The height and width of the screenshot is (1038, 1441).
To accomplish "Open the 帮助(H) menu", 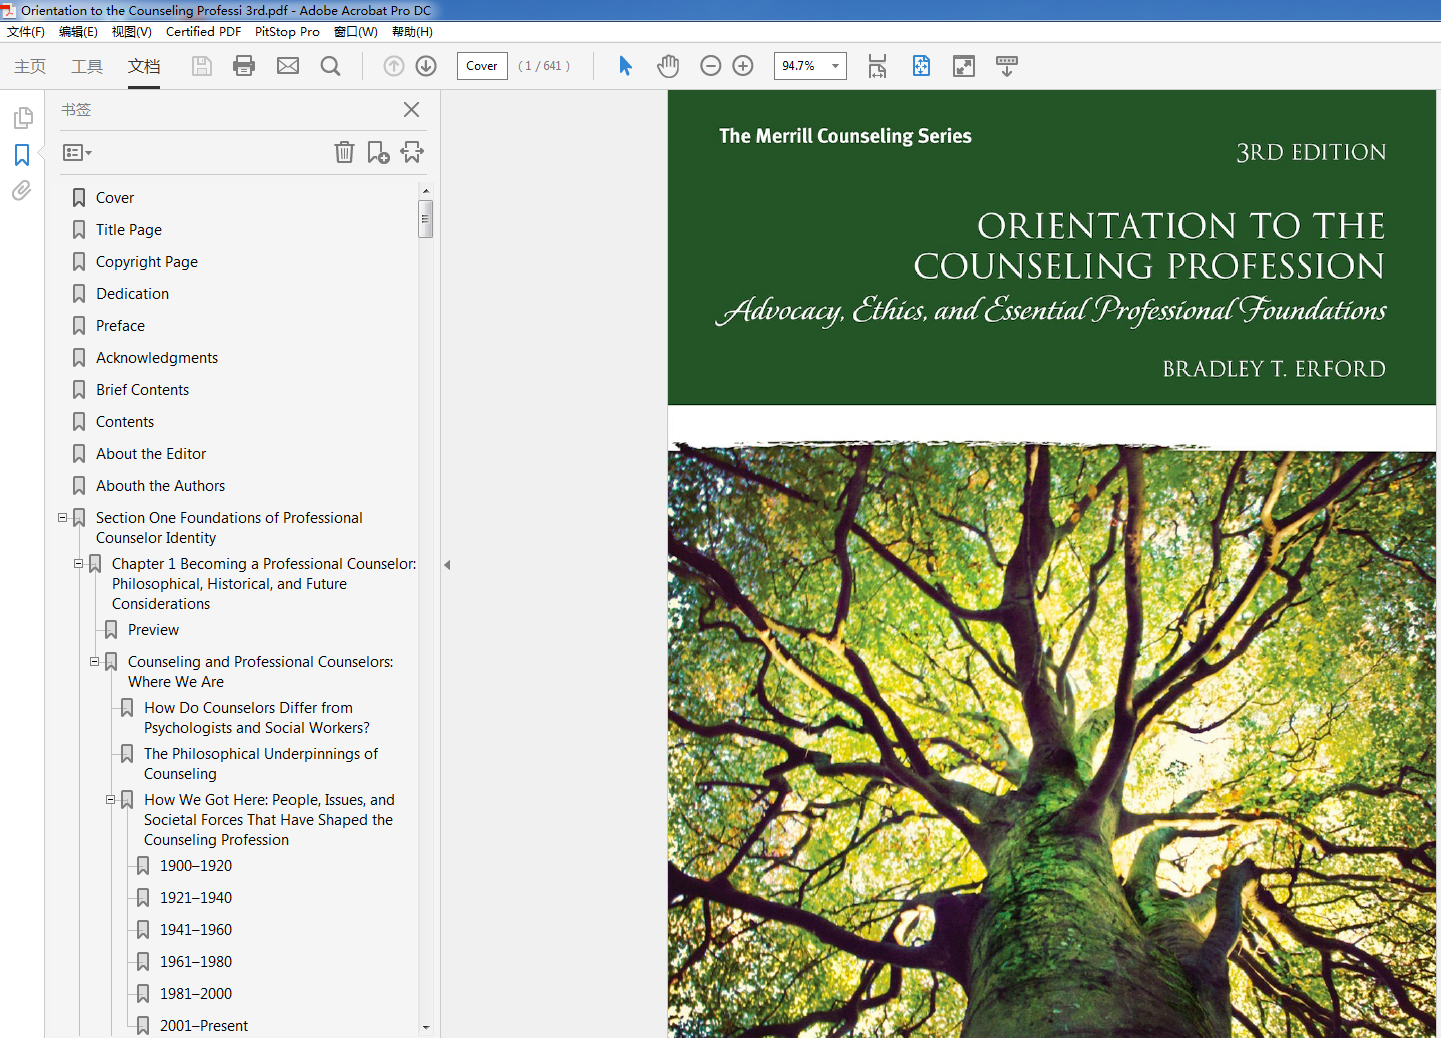I will (x=412, y=32).
